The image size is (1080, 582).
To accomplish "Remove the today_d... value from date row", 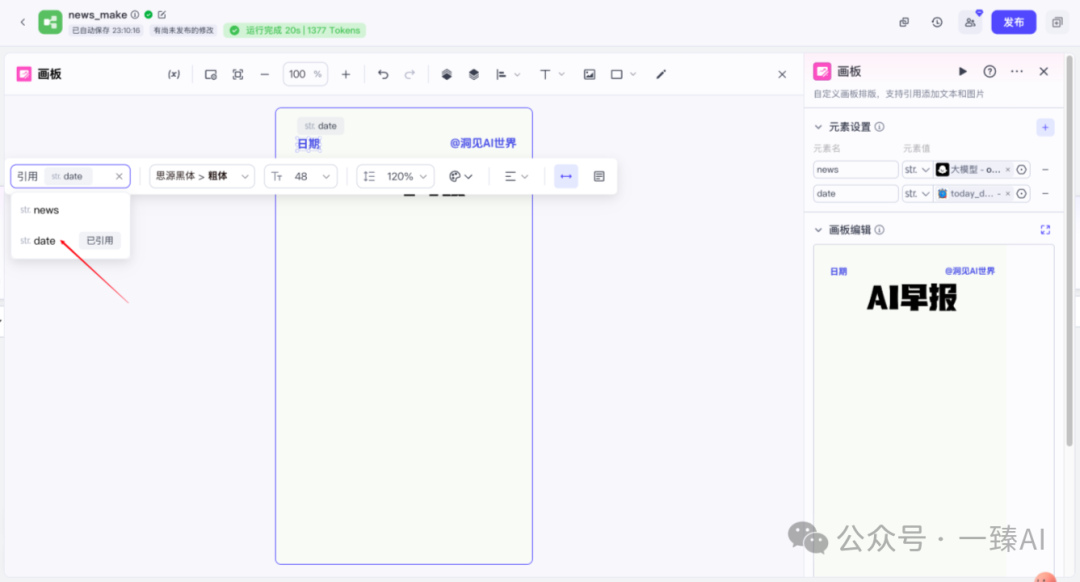I will coord(1008,194).
